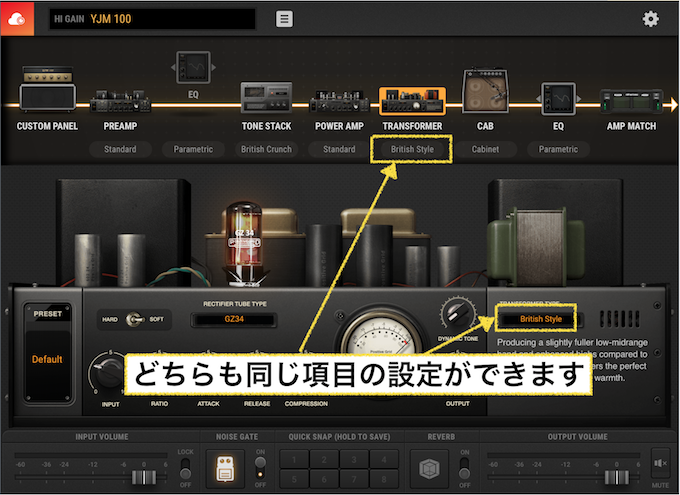The image size is (680, 495).
Task: Click the Dynamic Tone knob
Action: coord(458,315)
